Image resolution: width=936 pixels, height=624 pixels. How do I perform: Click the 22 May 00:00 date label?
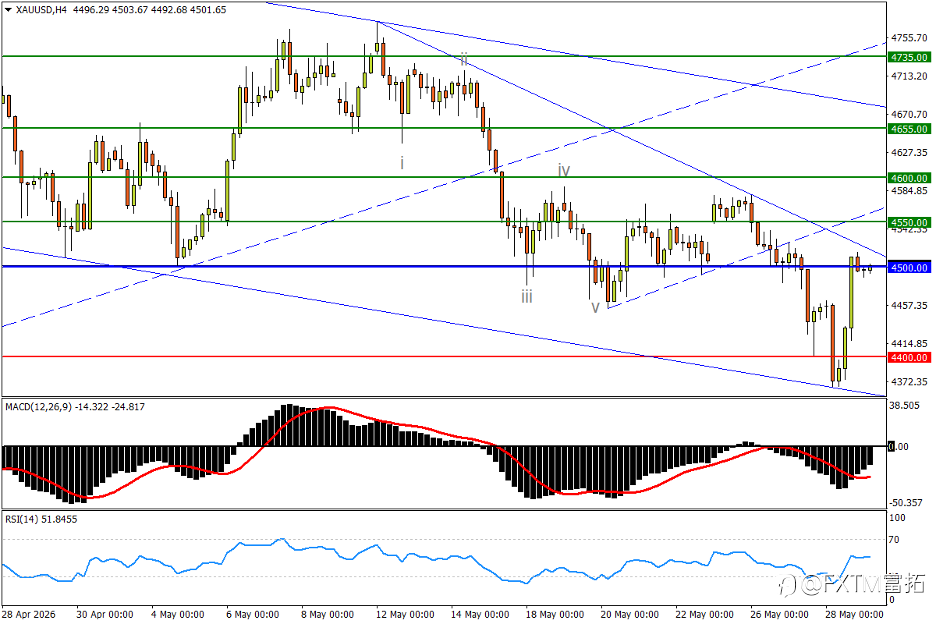coord(704,614)
